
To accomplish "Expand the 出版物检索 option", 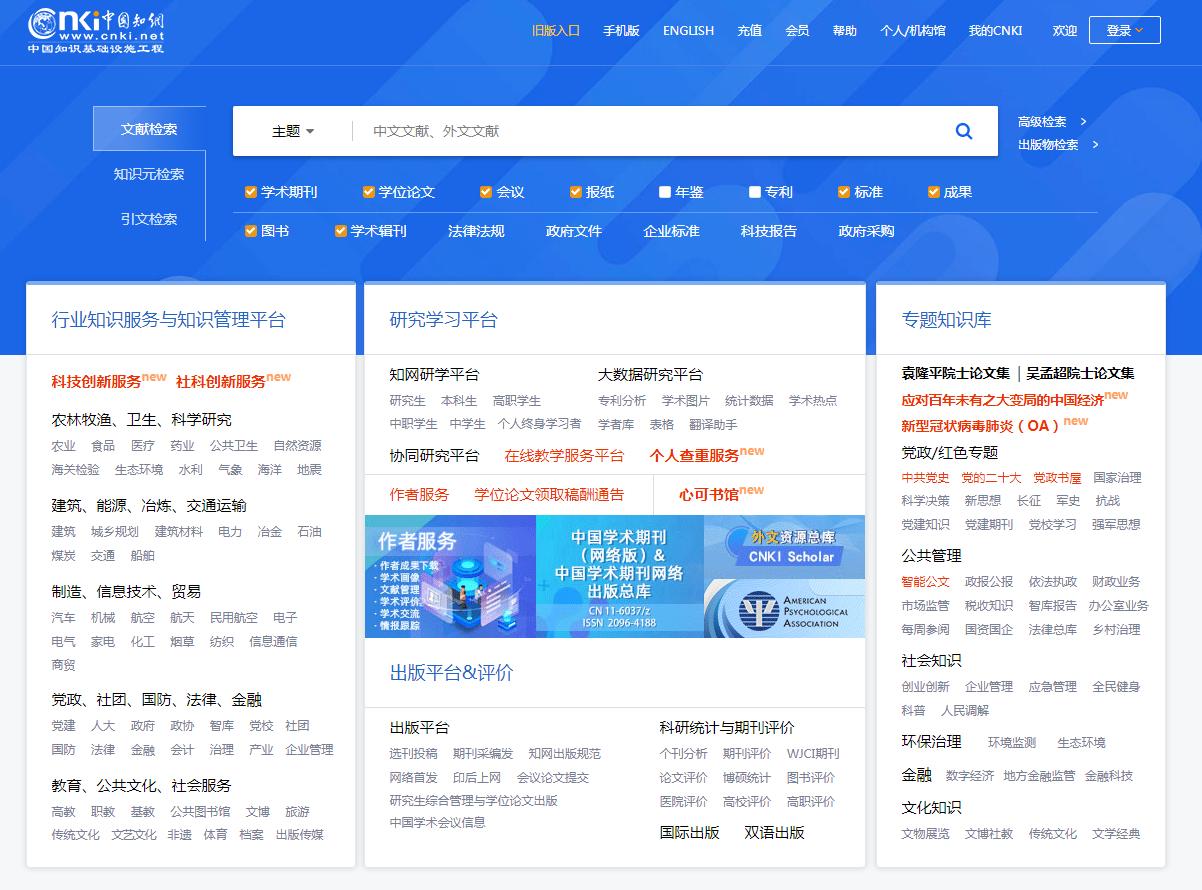I will 1048,144.
